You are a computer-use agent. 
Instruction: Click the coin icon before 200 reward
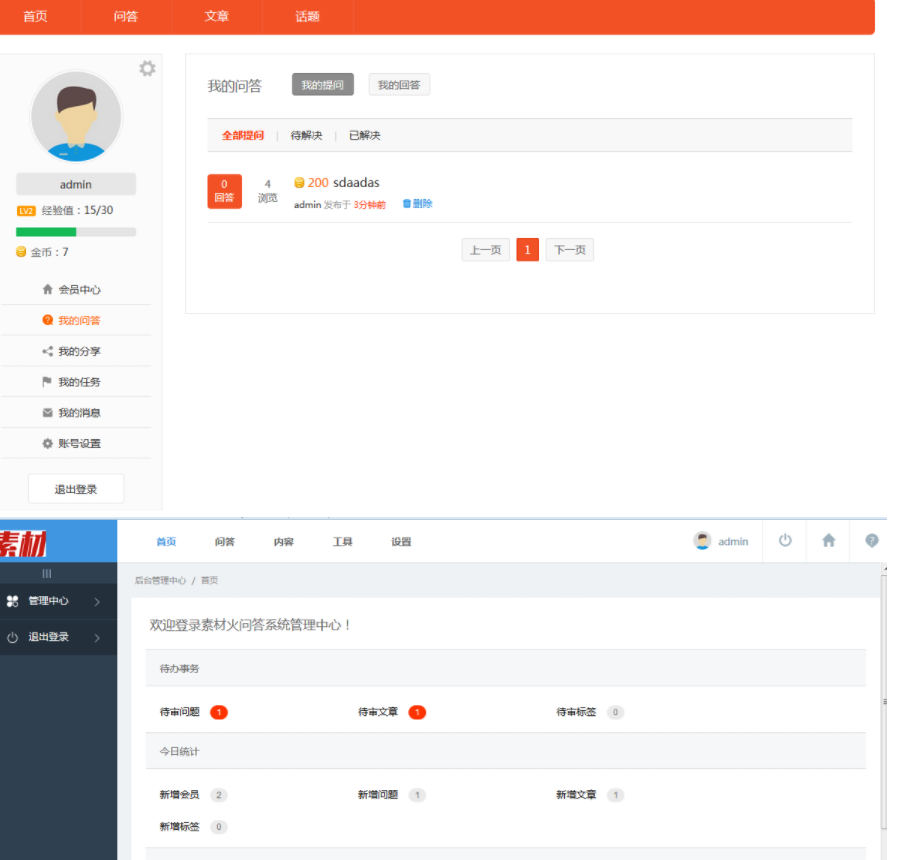pos(299,183)
